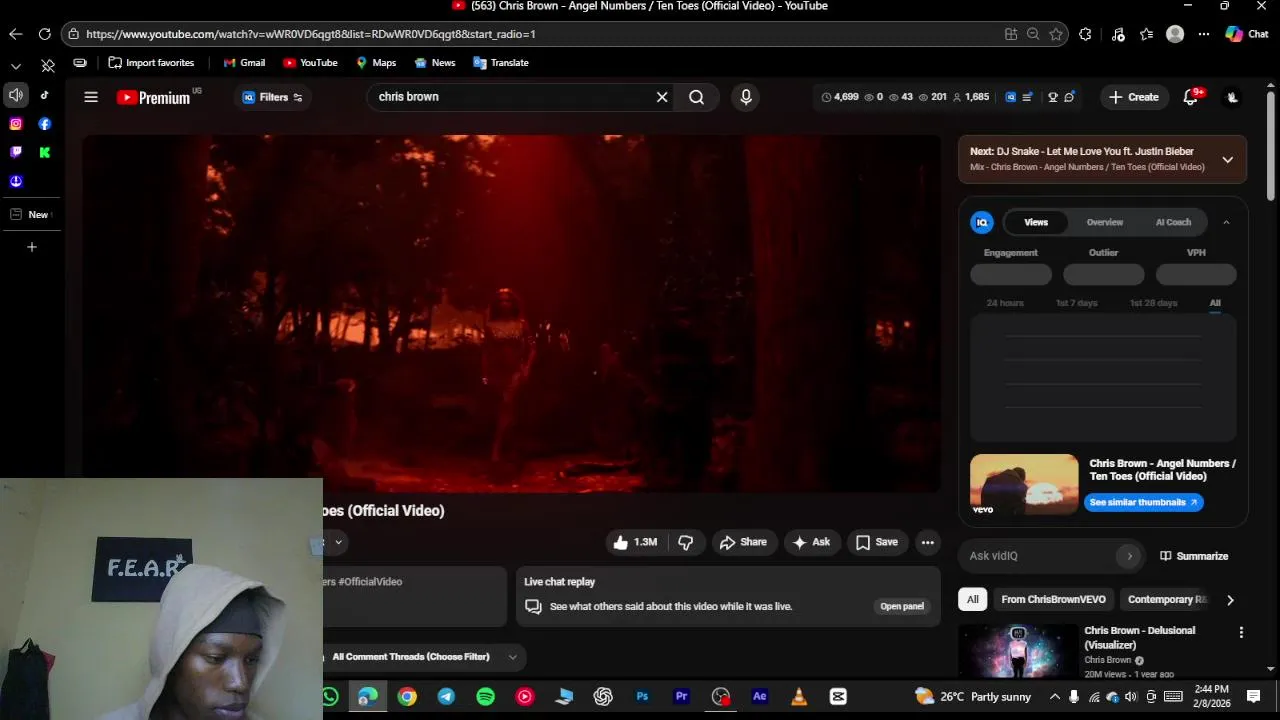Image resolution: width=1280 pixels, height=720 pixels.
Task: Click in the 'Ask vidIQ' input field
Action: pos(1040,556)
